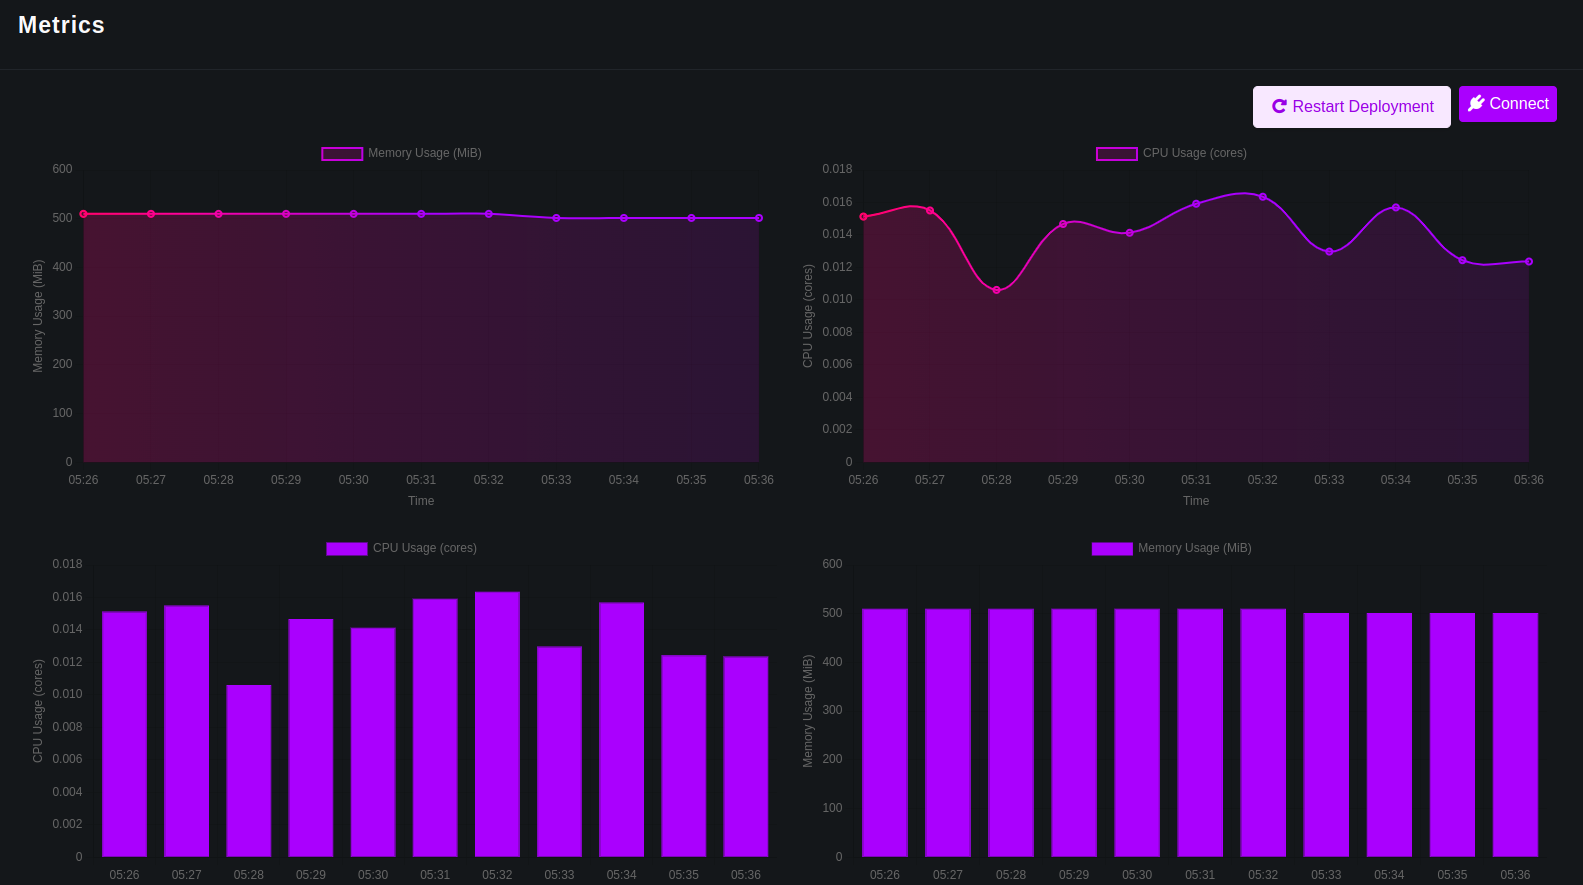
Task: Toggle CPU Usage legend label on line chart
Action: tap(1194, 153)
